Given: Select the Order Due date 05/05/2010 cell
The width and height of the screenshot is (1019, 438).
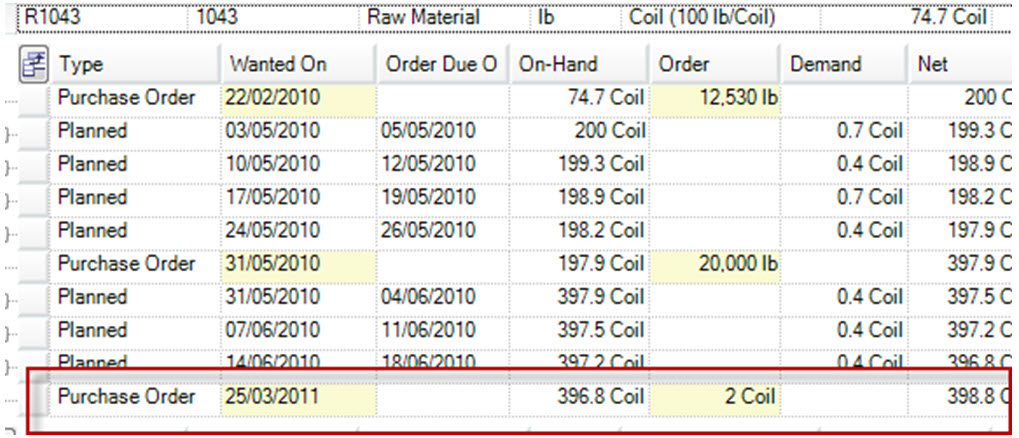Looking at the screenshot, I should pyautogui.click(x=440, y=131).
